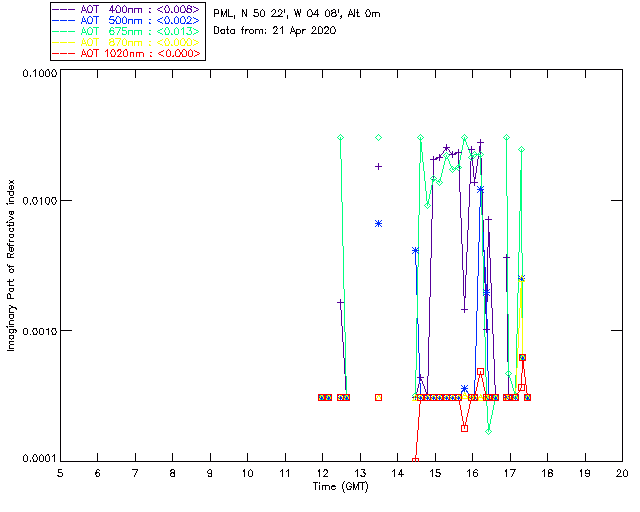This screenshot has height=512, width=640.
Task: Click the 'Imaginary Part of Refractive index' axis label
Action: [x=11, y=265]
